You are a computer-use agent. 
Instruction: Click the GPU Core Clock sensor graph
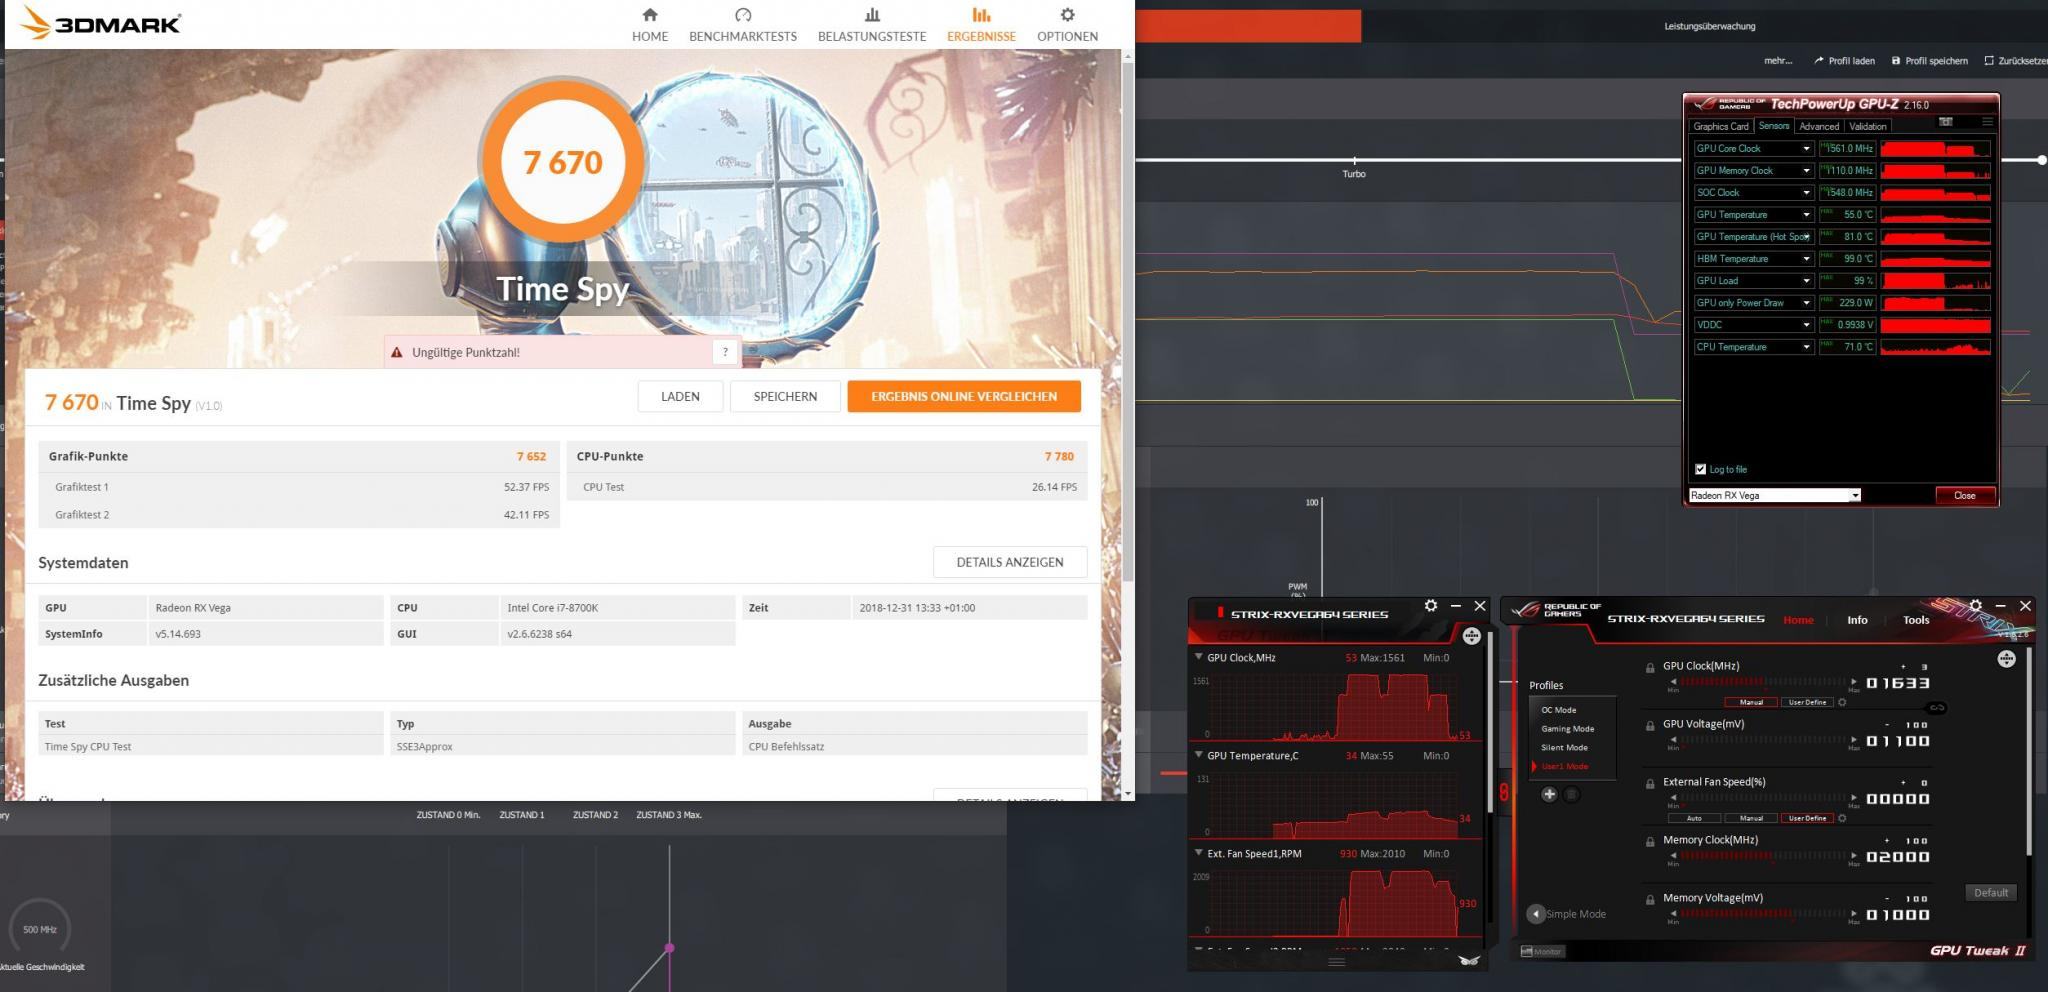(1935, 149)
